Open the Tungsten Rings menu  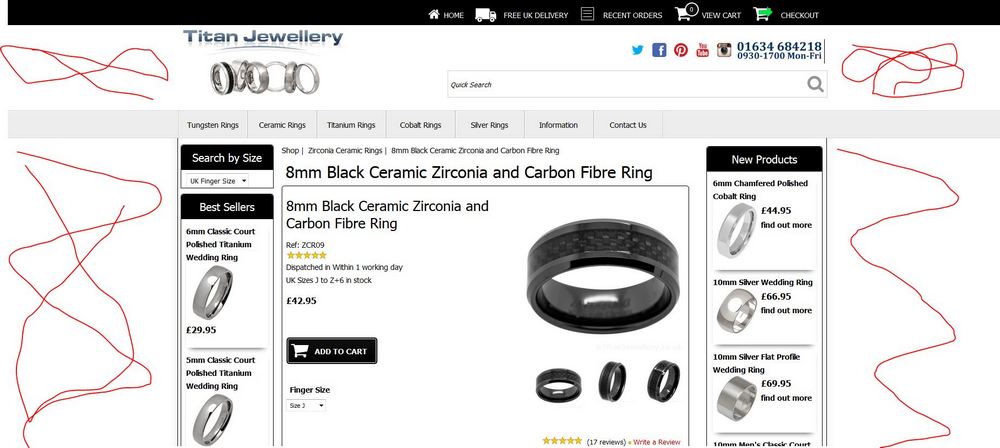[x=212, y=125]
